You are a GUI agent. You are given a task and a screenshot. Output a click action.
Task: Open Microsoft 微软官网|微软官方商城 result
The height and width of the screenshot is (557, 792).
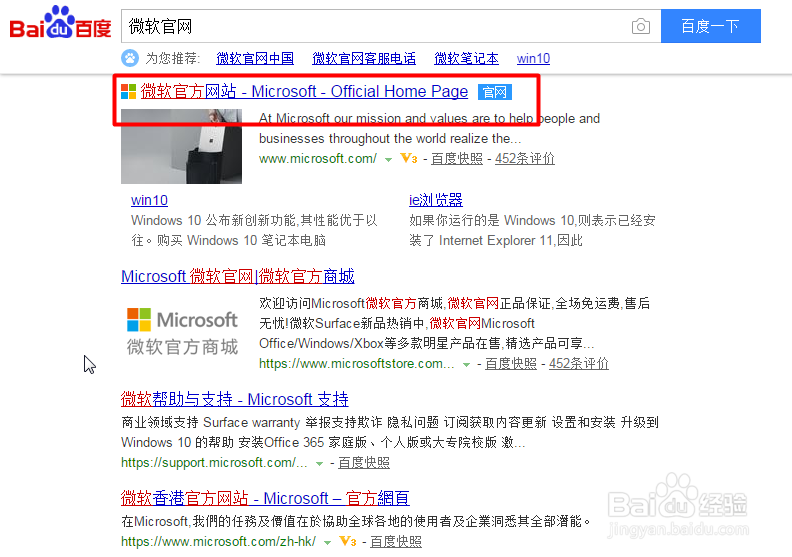click(x=238, y=276)
